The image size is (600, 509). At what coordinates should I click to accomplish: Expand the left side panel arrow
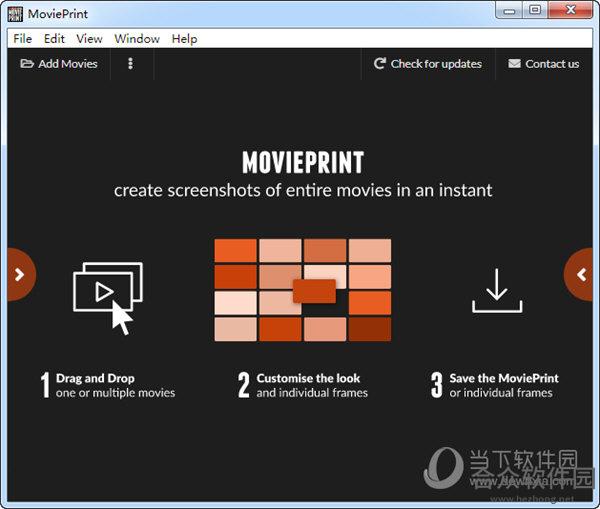(20, 274)
